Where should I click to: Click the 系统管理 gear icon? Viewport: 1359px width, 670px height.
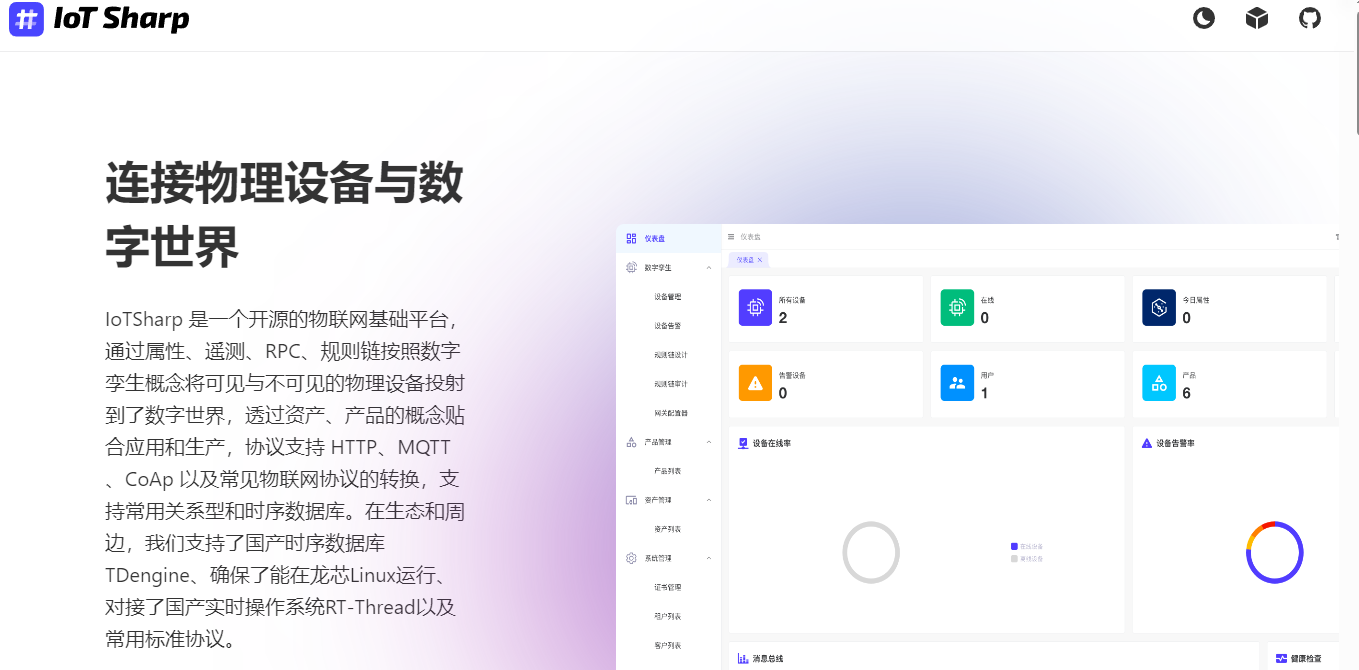pyautogui.click(x=631, y=557)
